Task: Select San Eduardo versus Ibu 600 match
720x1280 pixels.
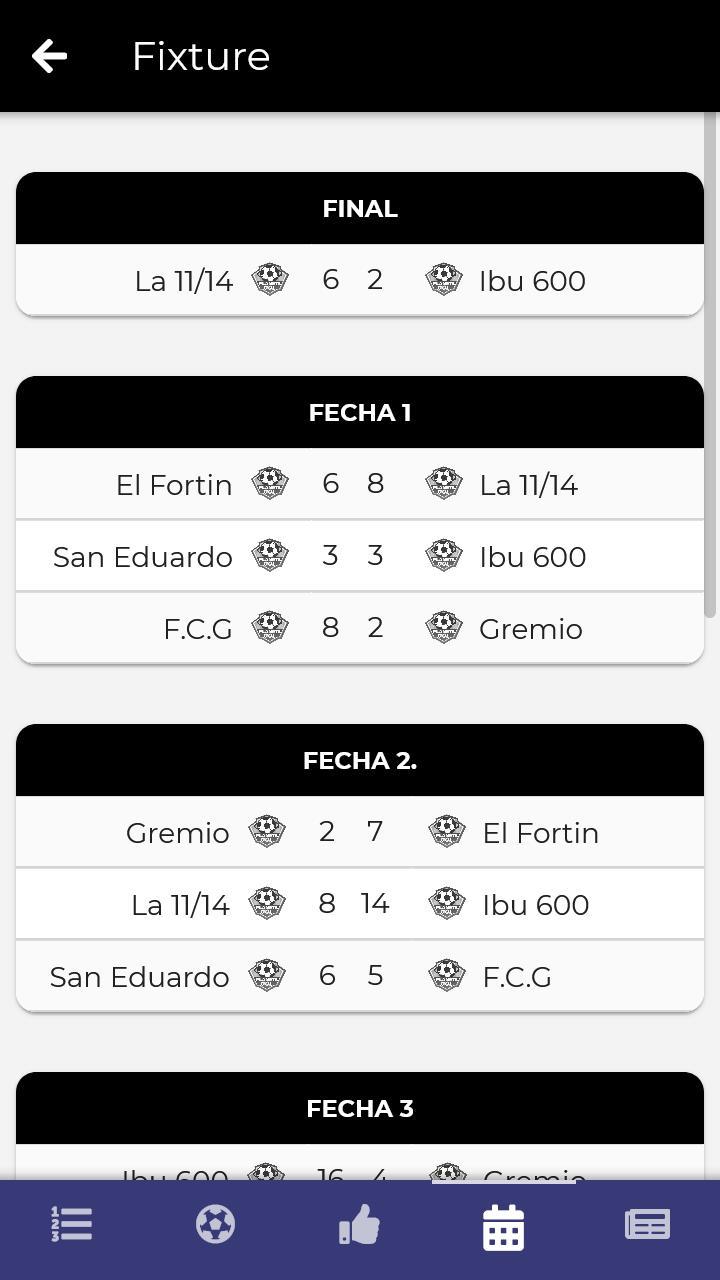Action: click(360, 556)
